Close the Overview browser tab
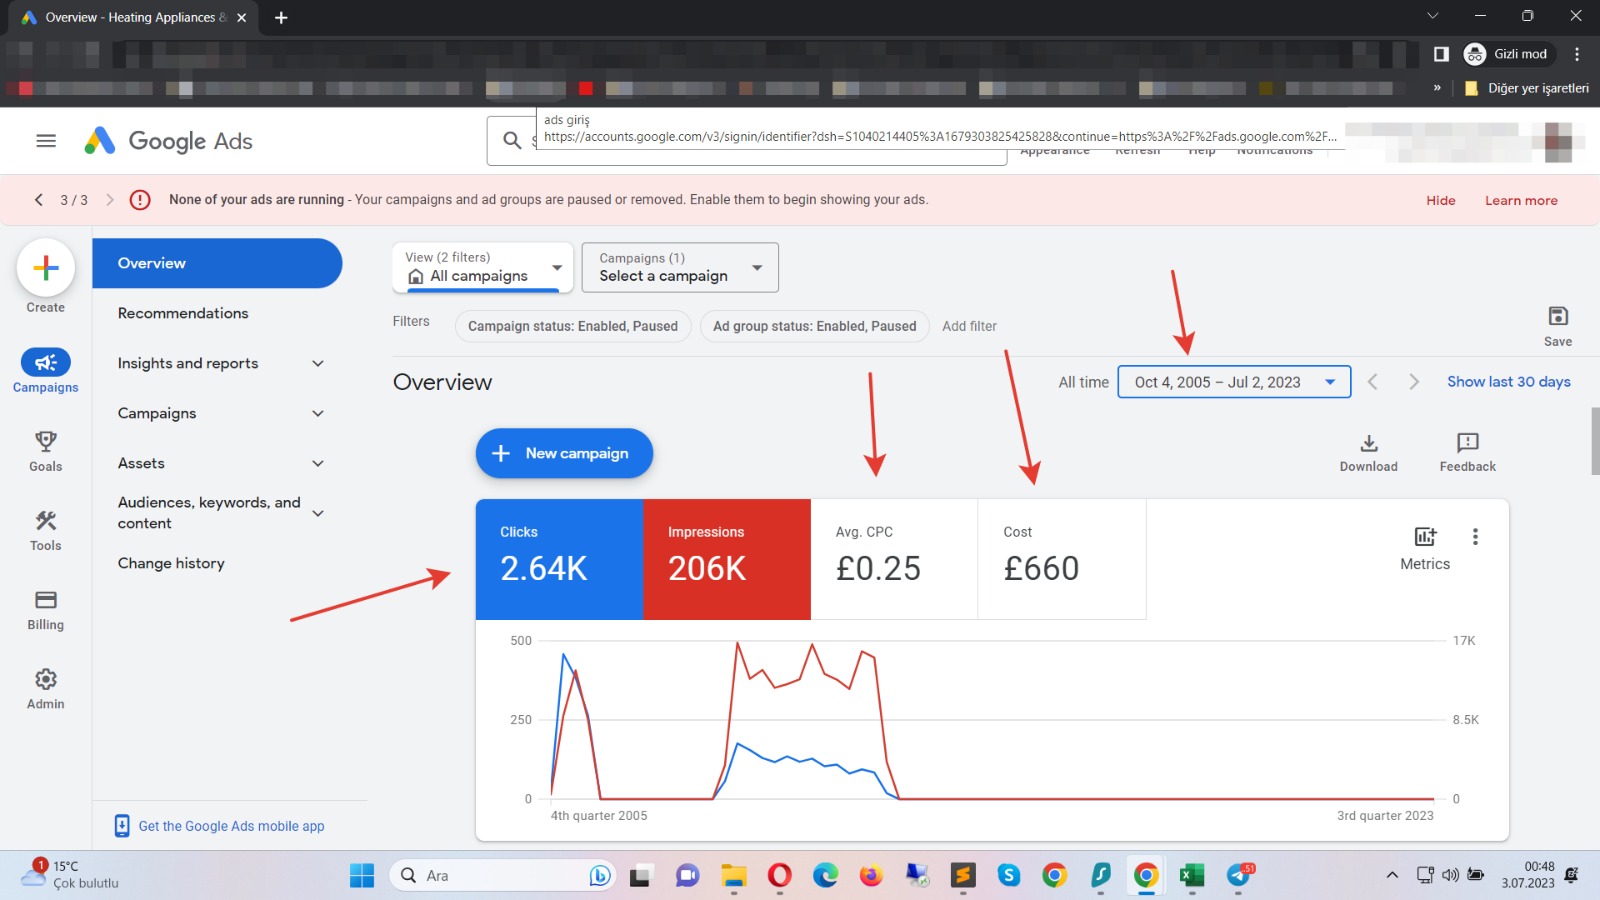 point(241,17)
